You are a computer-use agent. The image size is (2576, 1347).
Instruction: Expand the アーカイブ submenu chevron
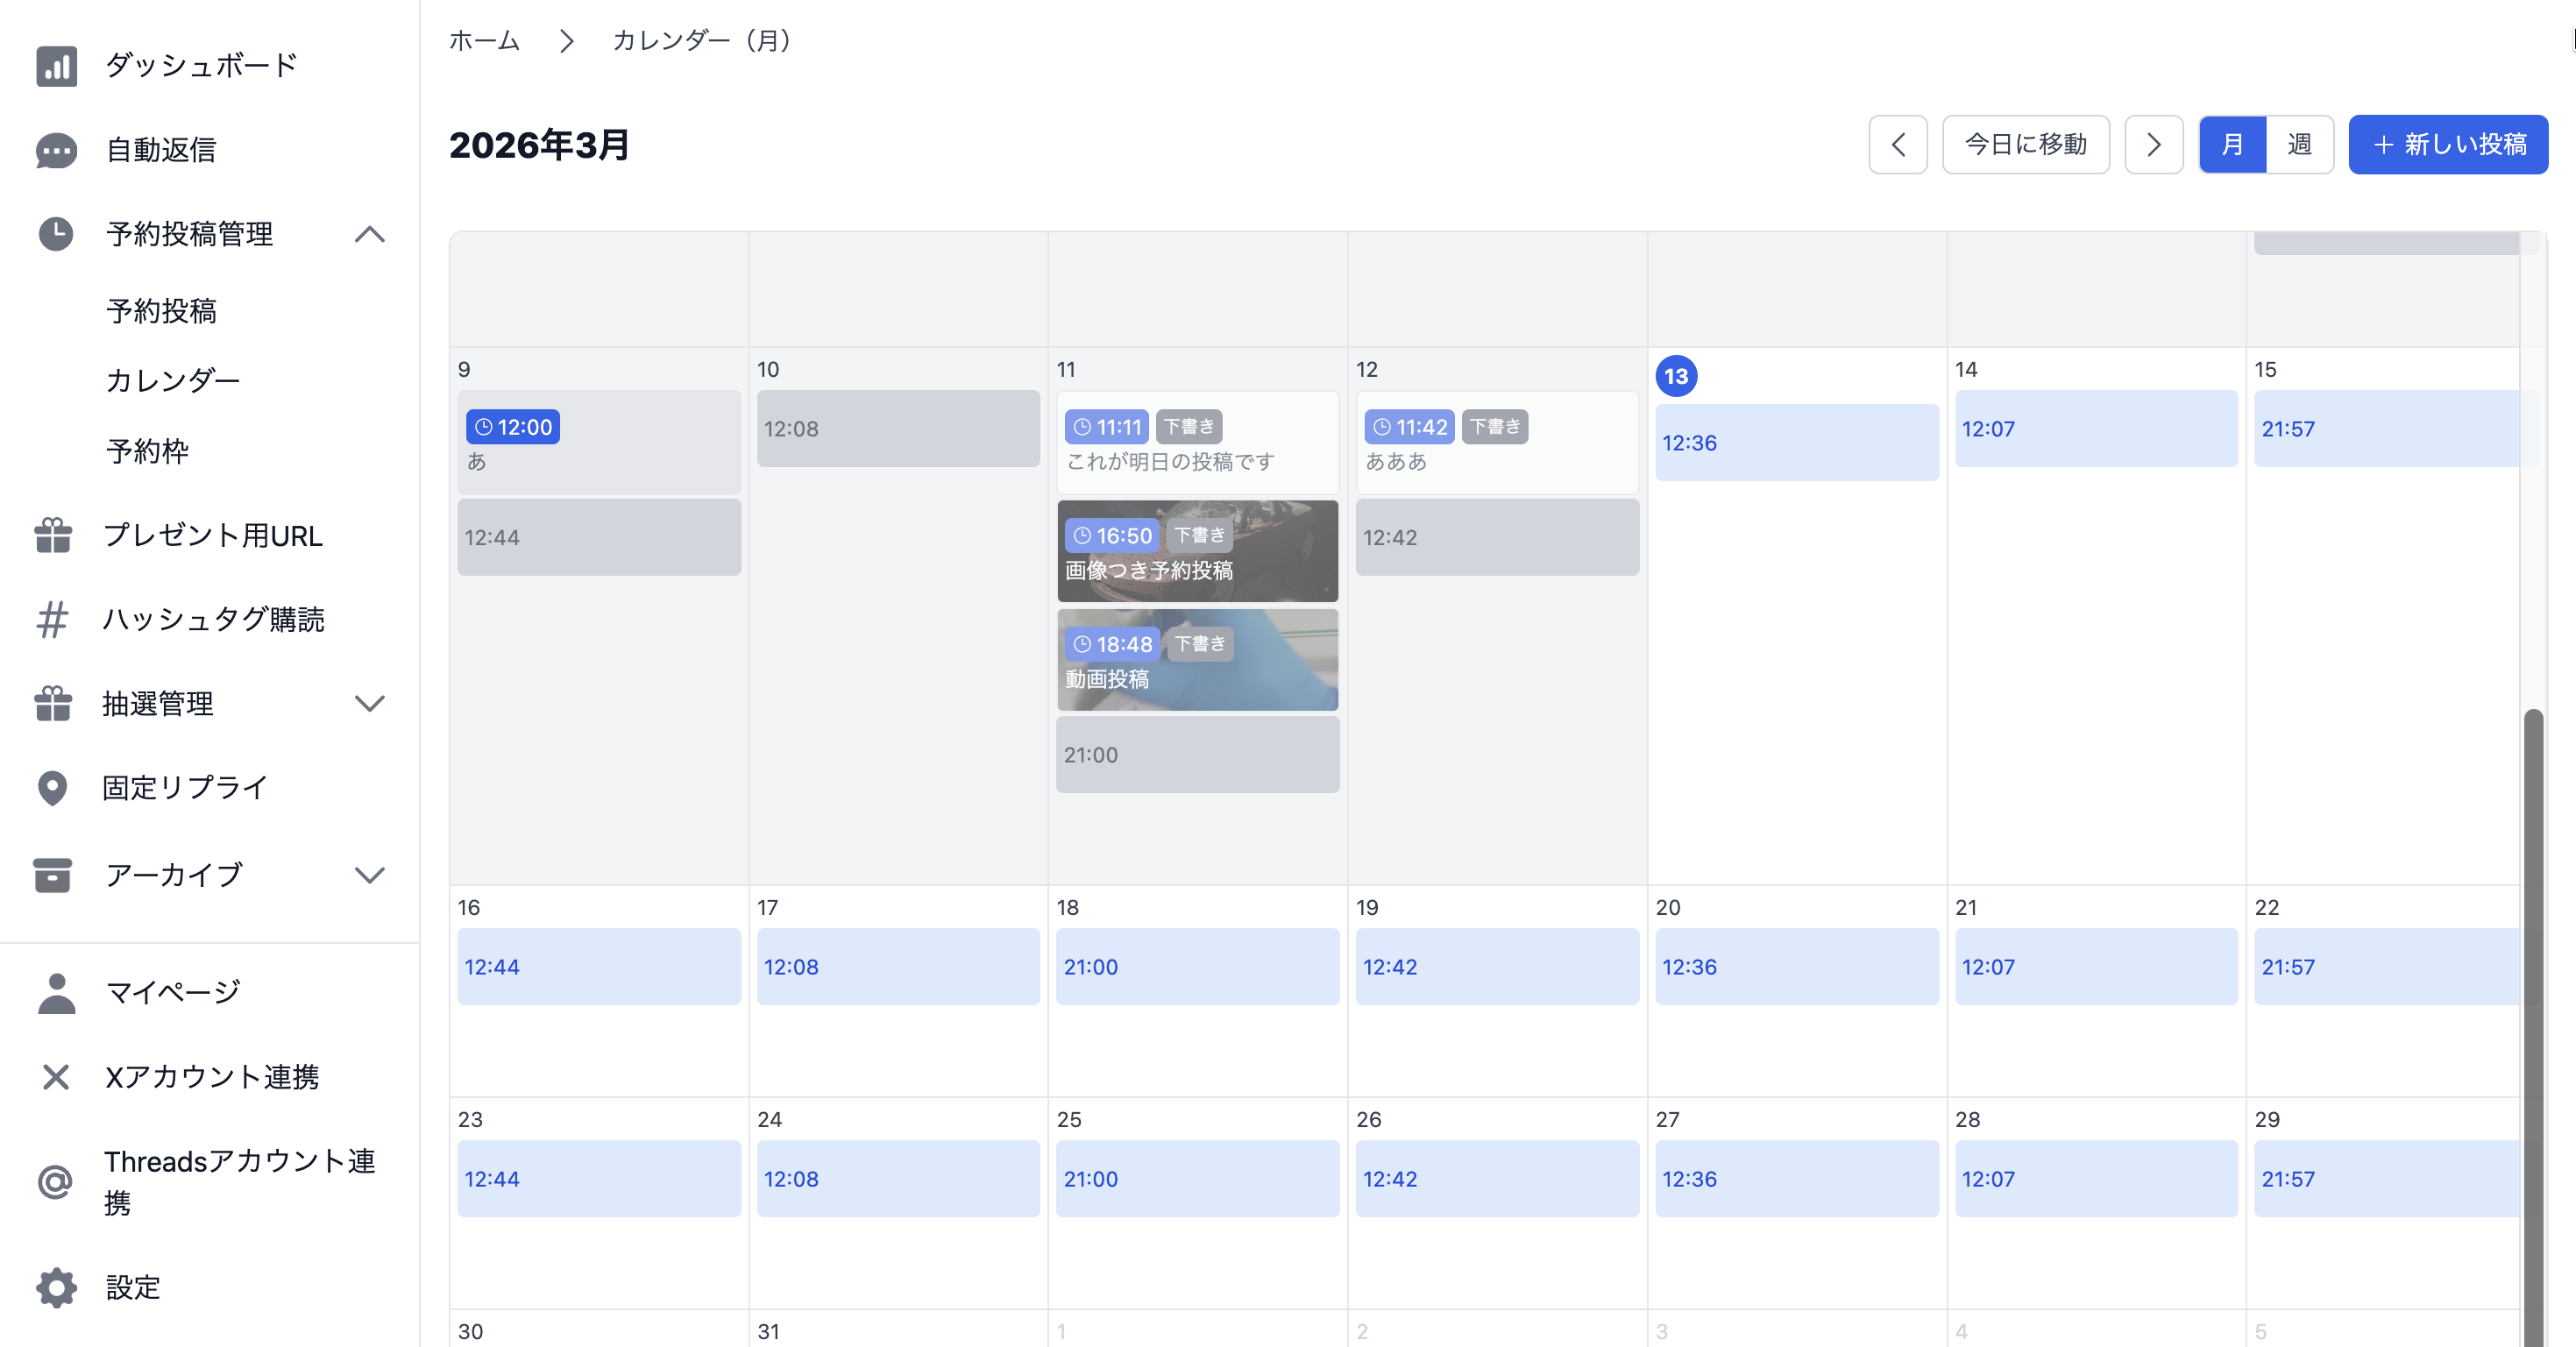coord(369,876)
